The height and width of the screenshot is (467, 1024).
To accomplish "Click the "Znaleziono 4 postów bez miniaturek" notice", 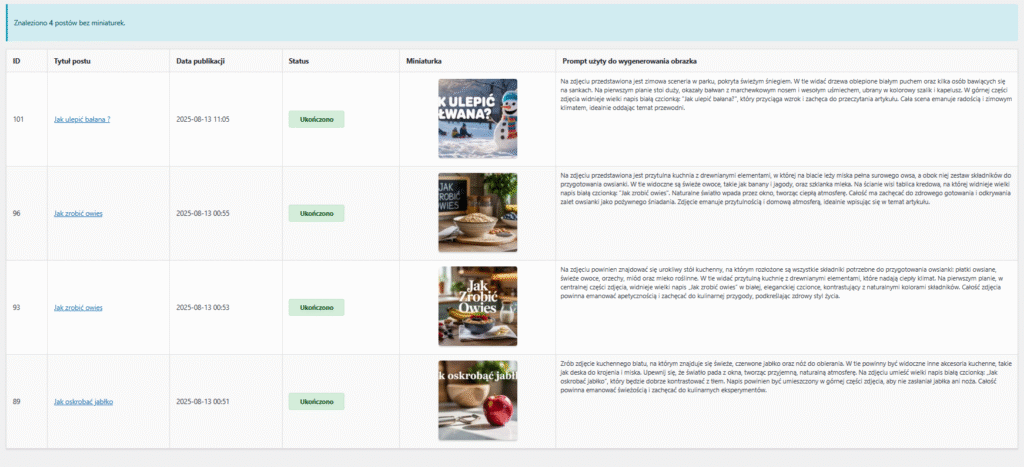I will tap(70, 22).
